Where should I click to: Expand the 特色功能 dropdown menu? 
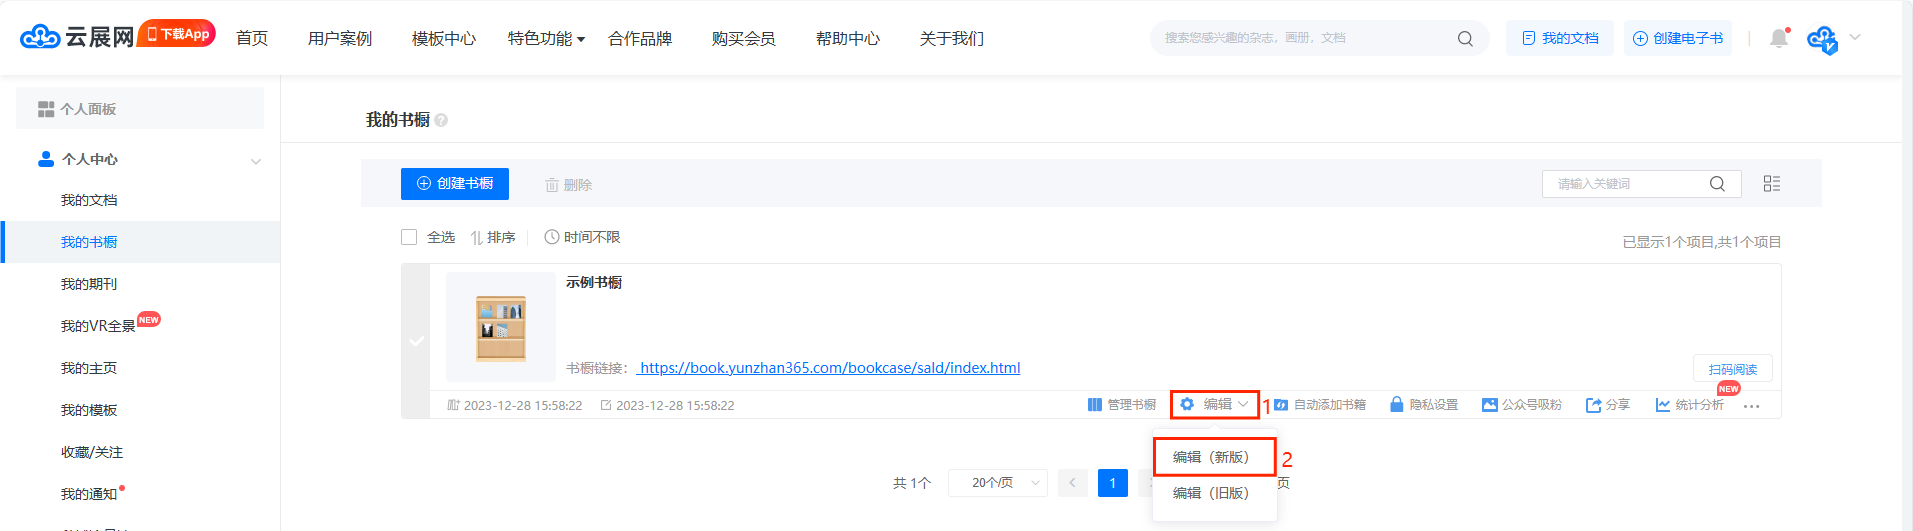(x=546, y=39)
